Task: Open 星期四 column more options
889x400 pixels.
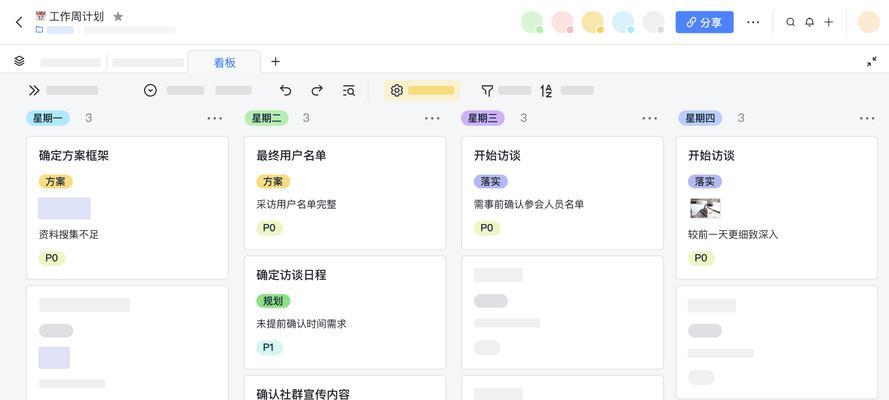Action: (x=867, y=118)
